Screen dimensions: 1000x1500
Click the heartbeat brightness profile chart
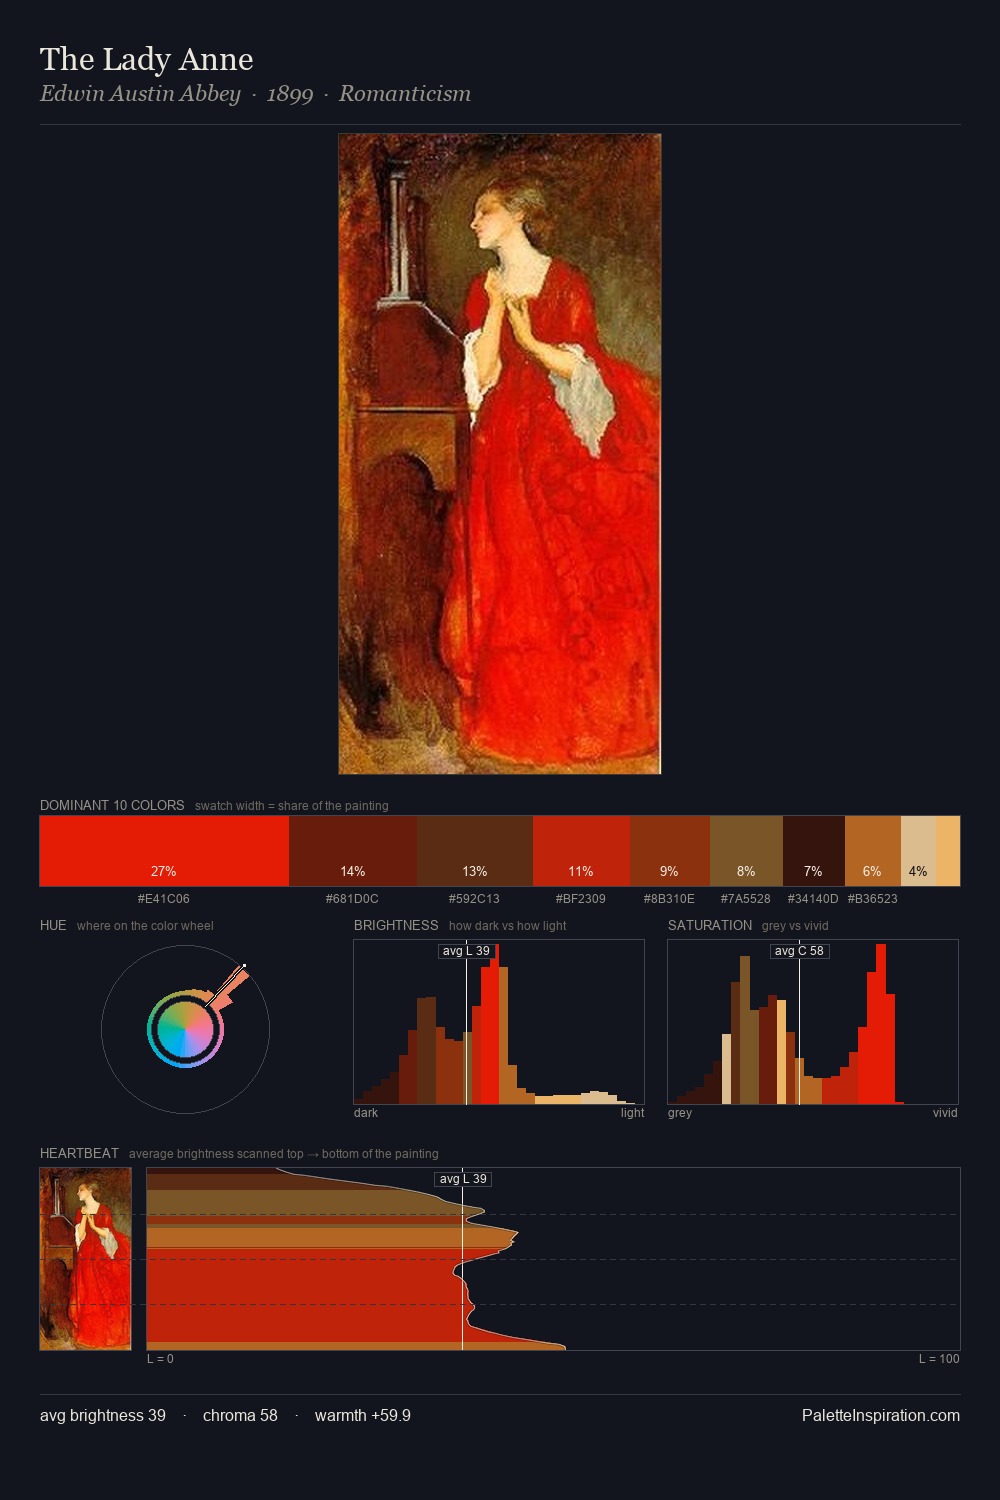pyautogui.click(x=553, y=1259)
